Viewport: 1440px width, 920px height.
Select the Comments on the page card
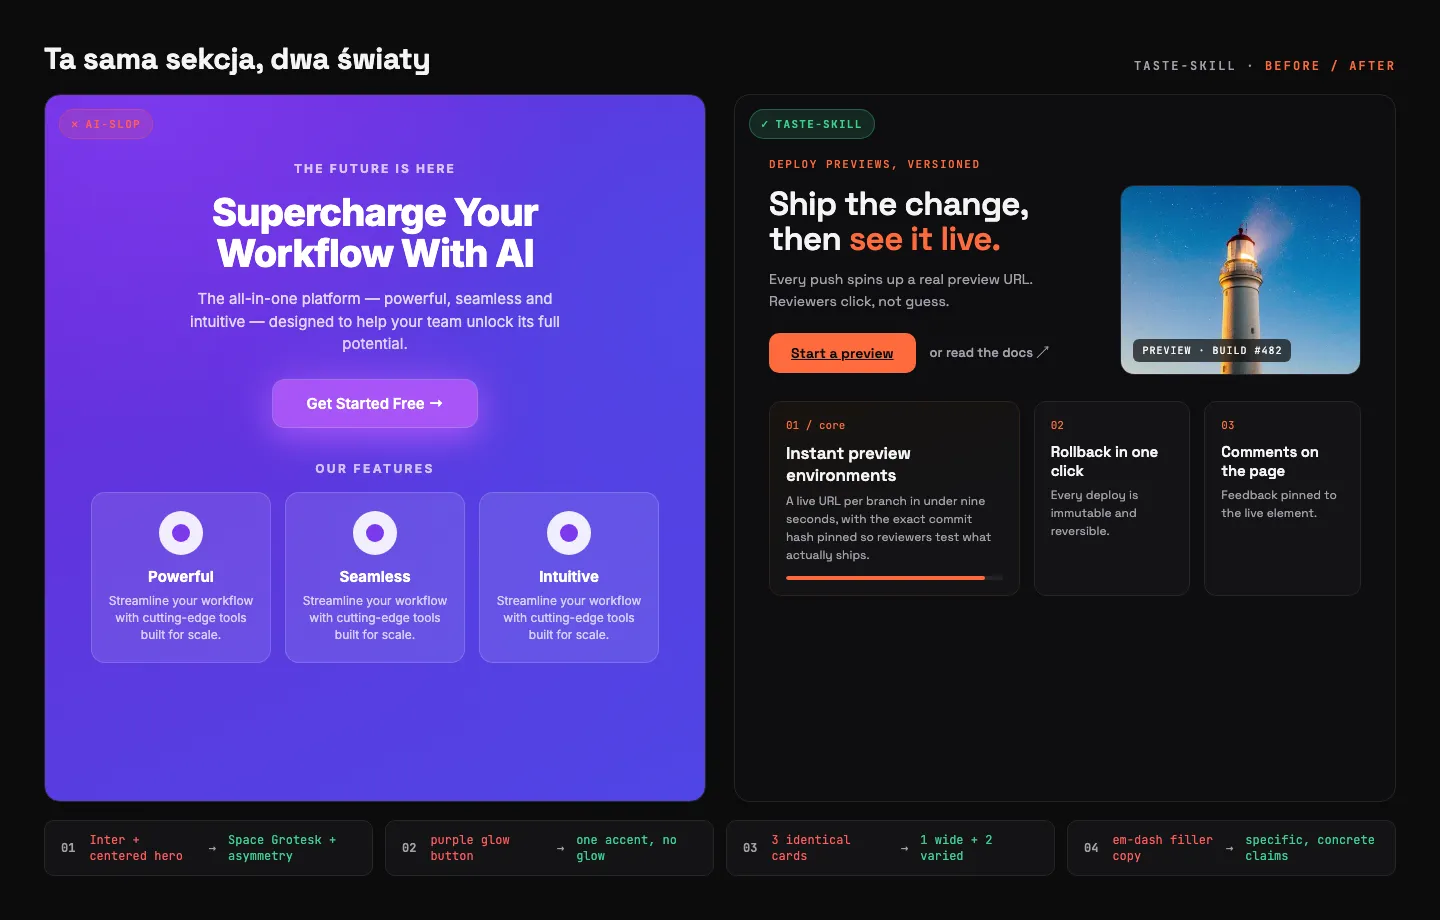[1282, 498]
